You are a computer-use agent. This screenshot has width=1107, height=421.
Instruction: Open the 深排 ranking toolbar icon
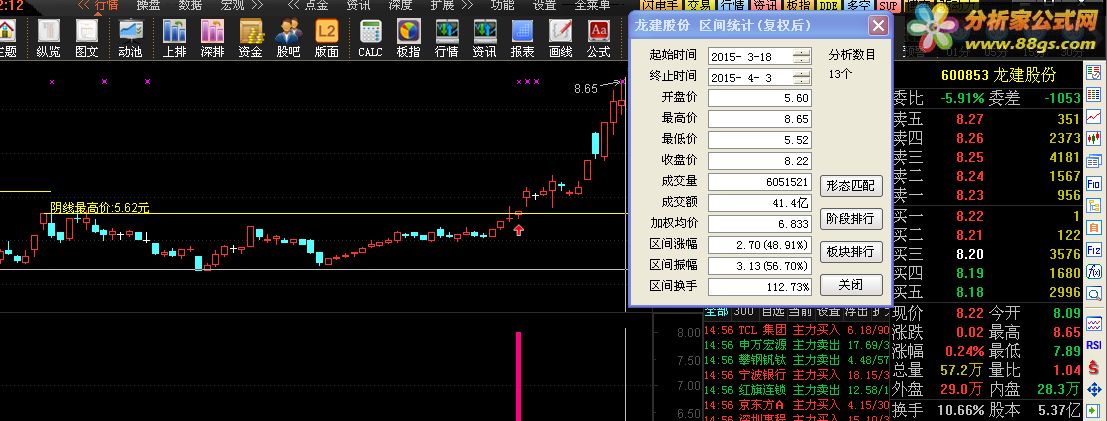[212, 38]
